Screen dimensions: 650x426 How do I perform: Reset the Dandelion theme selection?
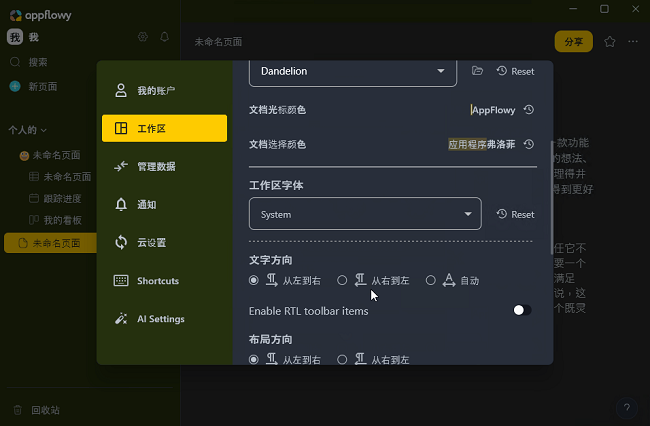[515, 71]
